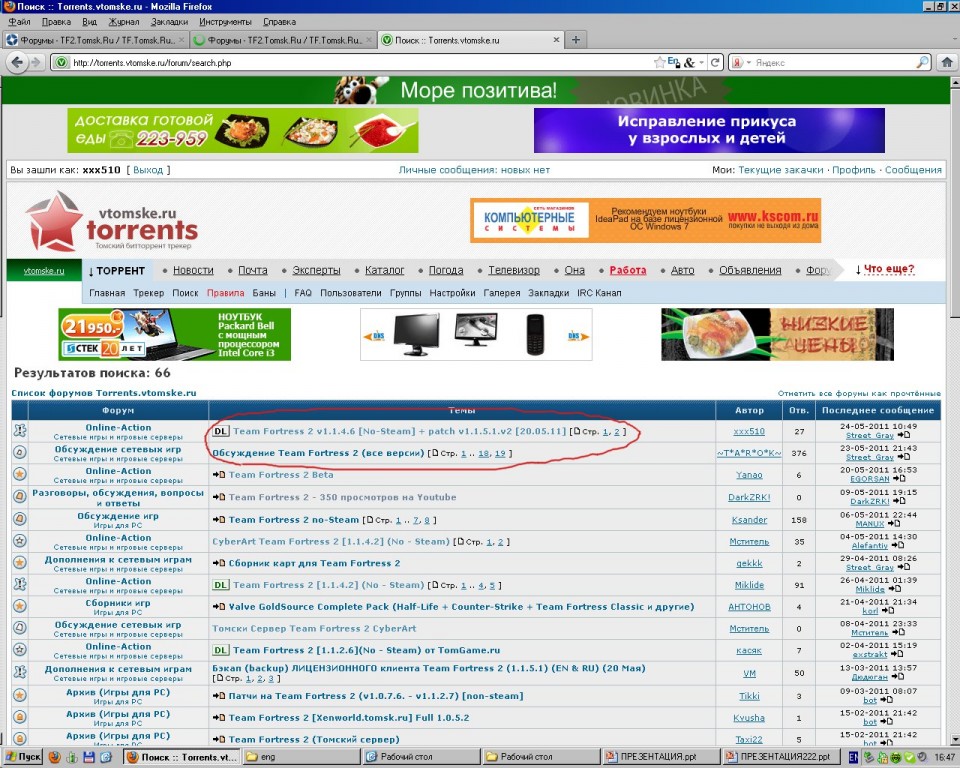Open the Закладки menu
960x768 pixels.
pos(170,21)
